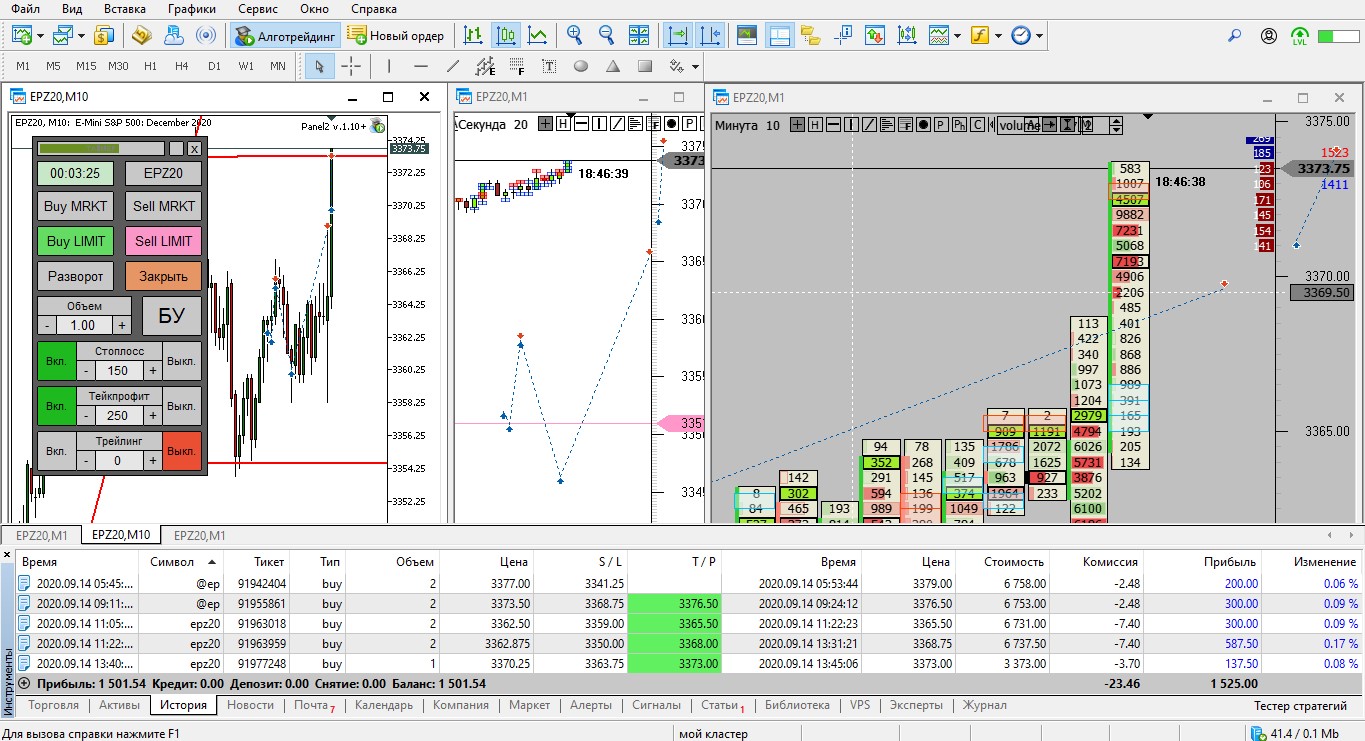
Task: Zoom out the chart with magnifier minus
Action: 606,36
